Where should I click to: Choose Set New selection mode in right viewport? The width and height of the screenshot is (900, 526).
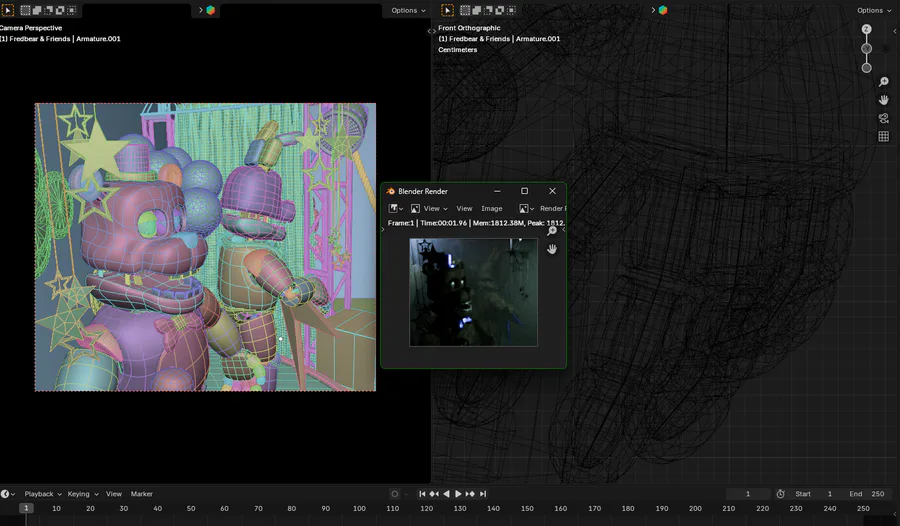click(465, 10)
